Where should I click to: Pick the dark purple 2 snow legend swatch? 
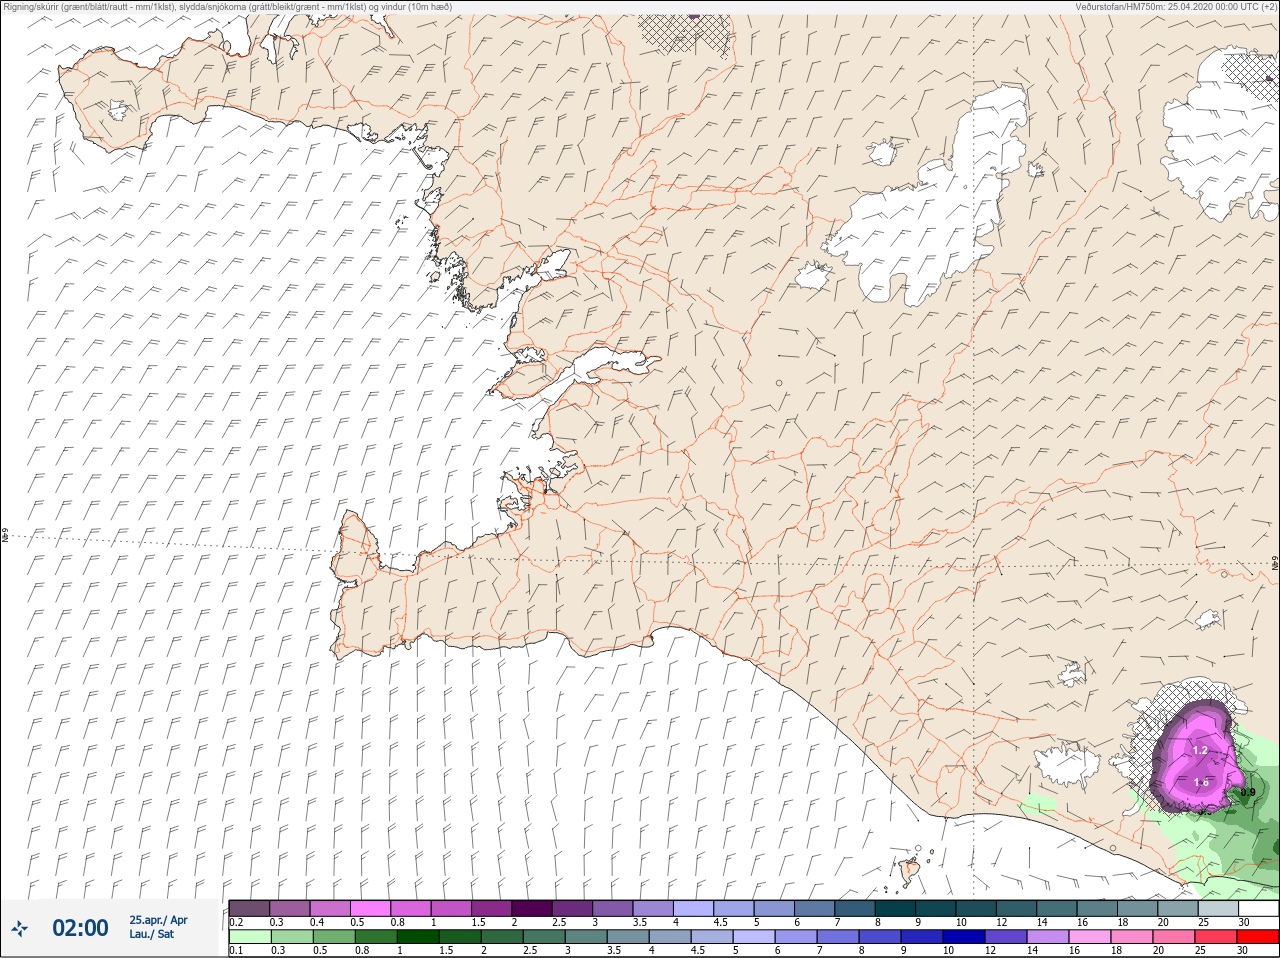[532, 908]
